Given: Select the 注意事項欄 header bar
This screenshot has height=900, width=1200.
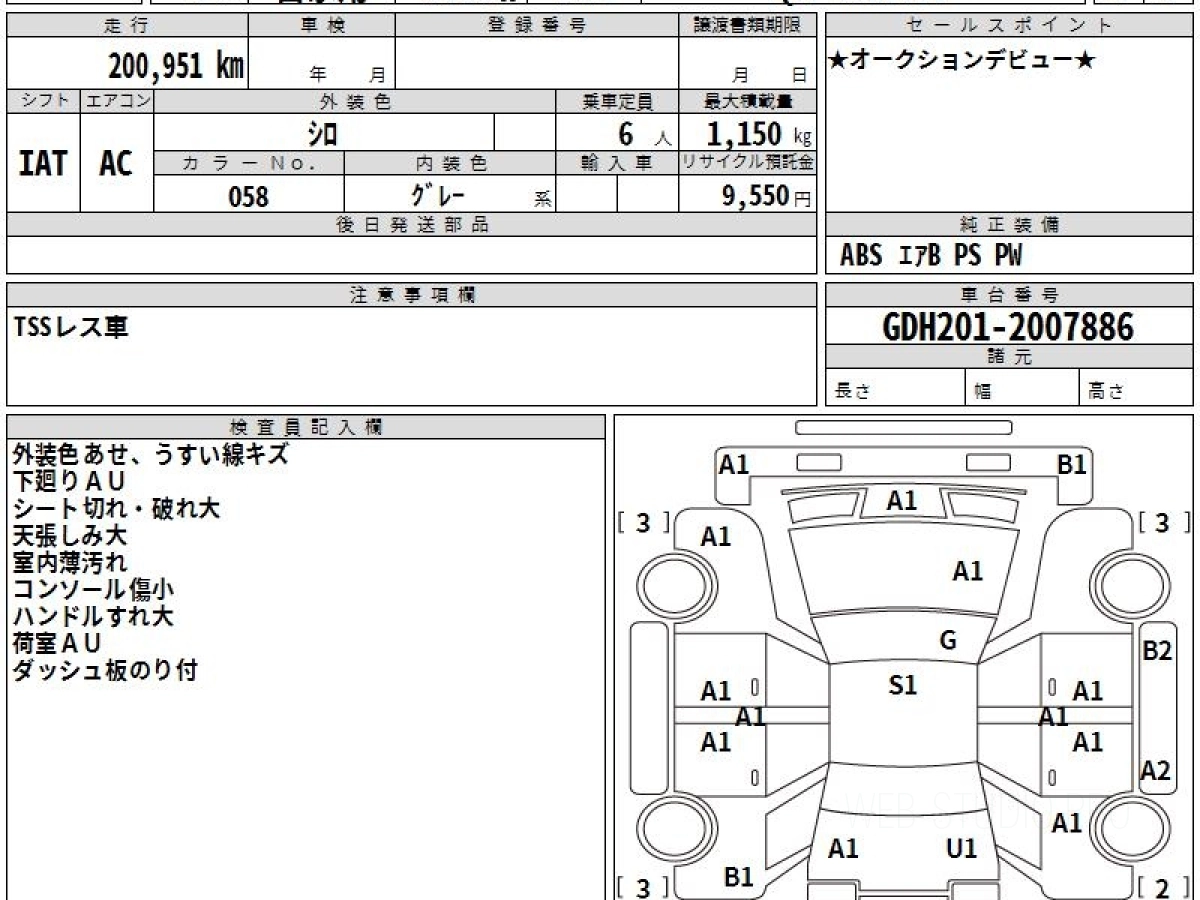Looking at the screenshot, I should [412, 295].
